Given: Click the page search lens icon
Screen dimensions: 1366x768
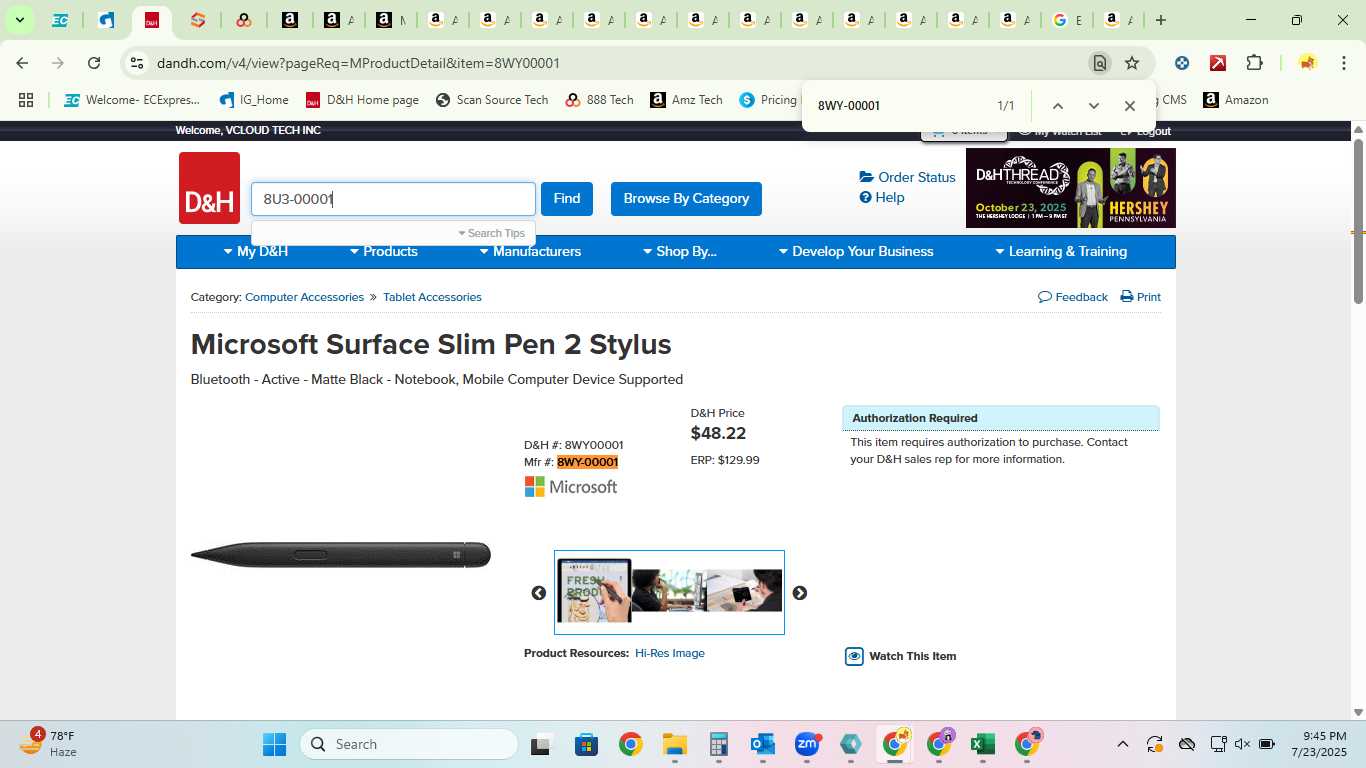Looking at the screenshot, I should click(1100, 63).
